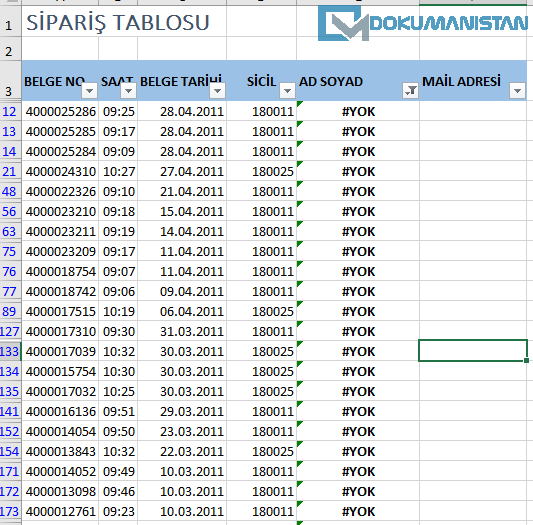
Task: Select cell with belge no 4000013843
Action: pyautogui.click(x=61, y=451)
